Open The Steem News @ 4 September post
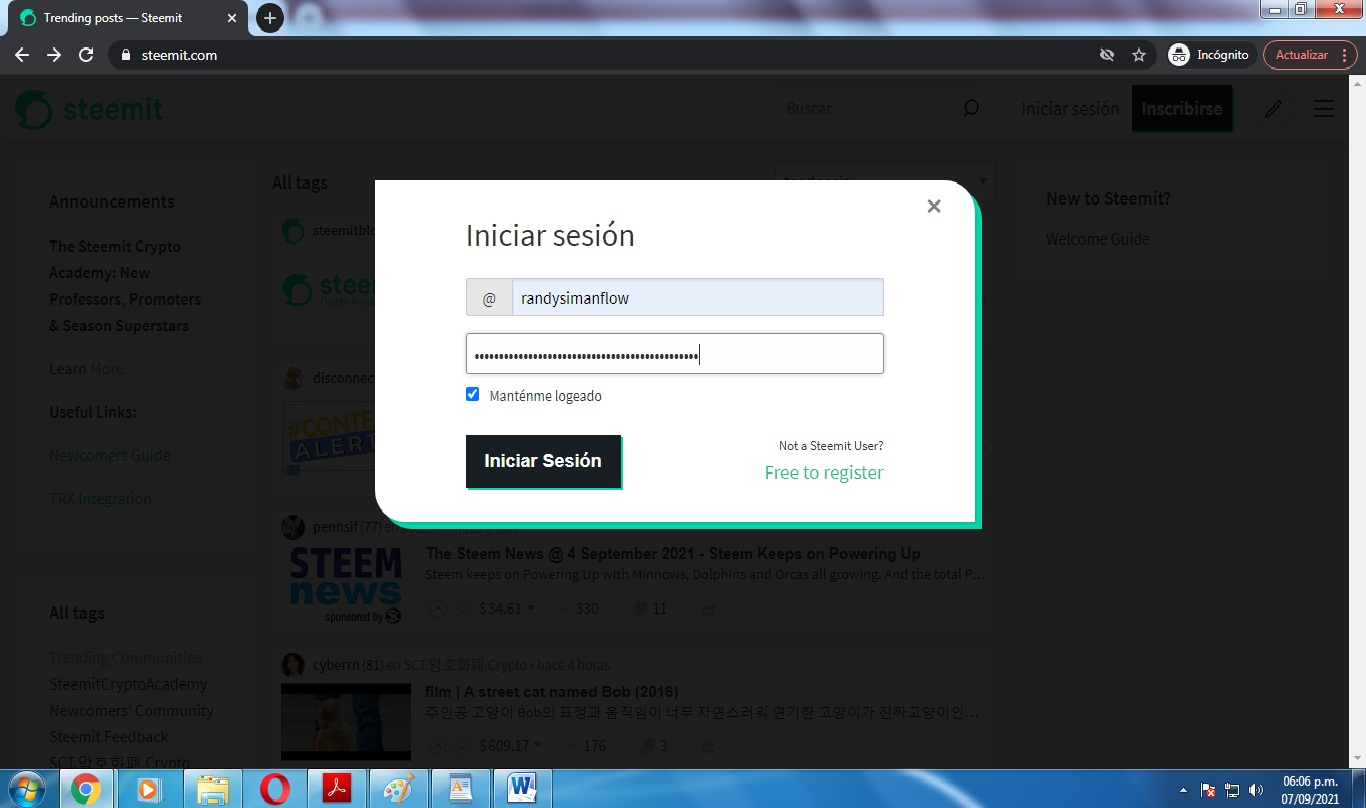The height and width of the screenshot is (808, 1366). 673,553
